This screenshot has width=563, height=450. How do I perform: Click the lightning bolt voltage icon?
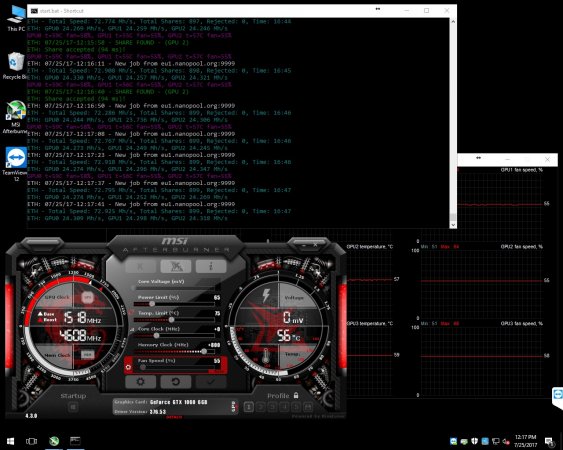tap(266, 295)
